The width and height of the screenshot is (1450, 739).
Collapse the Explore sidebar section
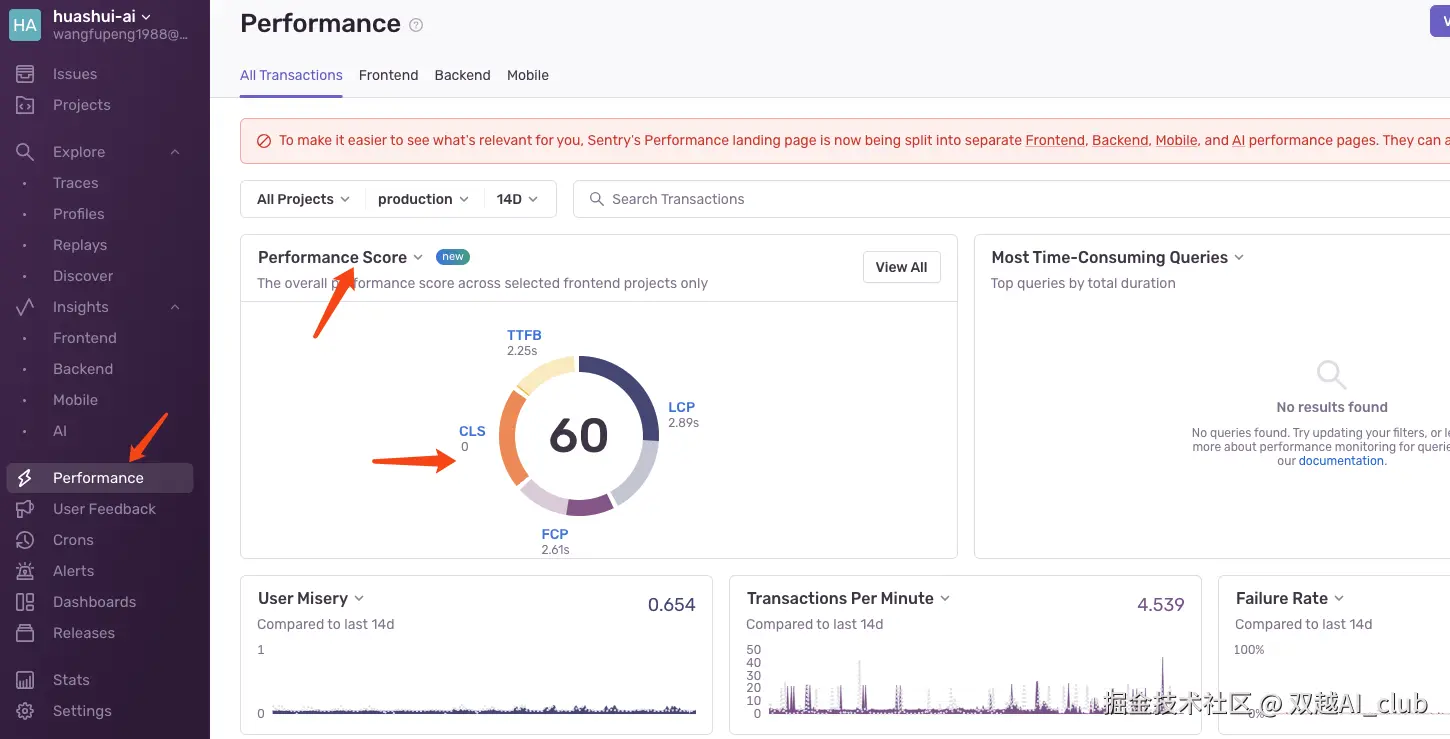(x=175, y=152)
